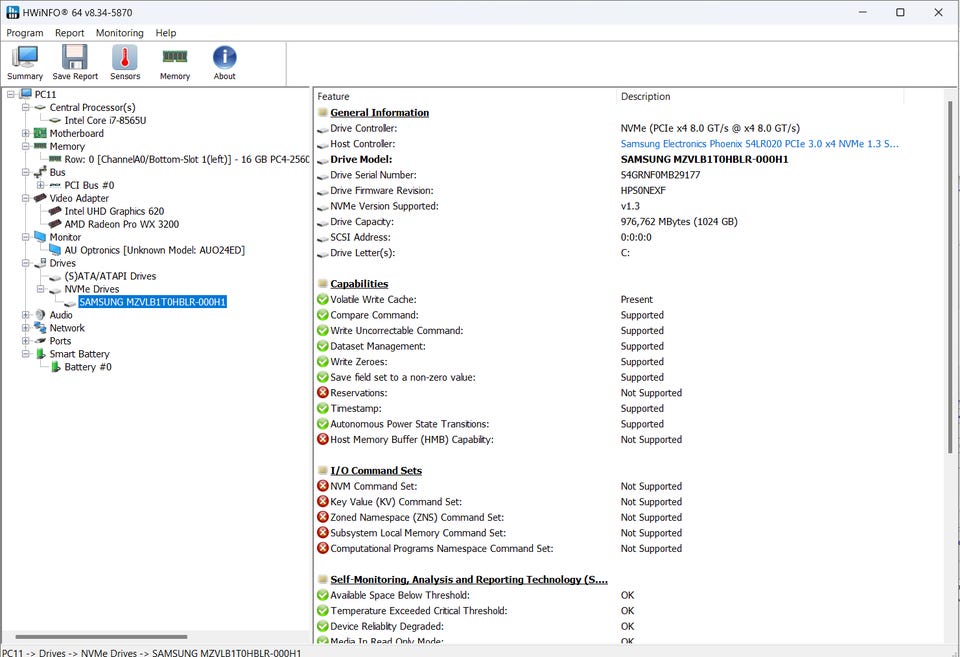Screen dimensions: 960x657
Task: Select the AU Optronics monitor item
Action: click(154, 250)
